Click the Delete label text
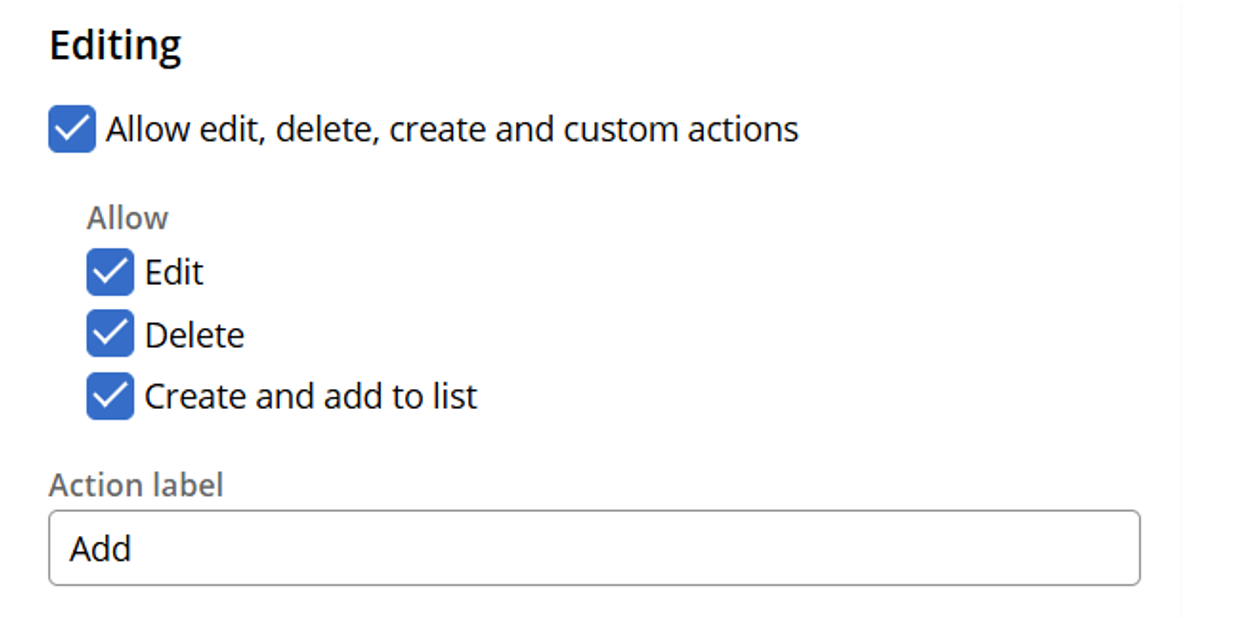 [194, 333]
